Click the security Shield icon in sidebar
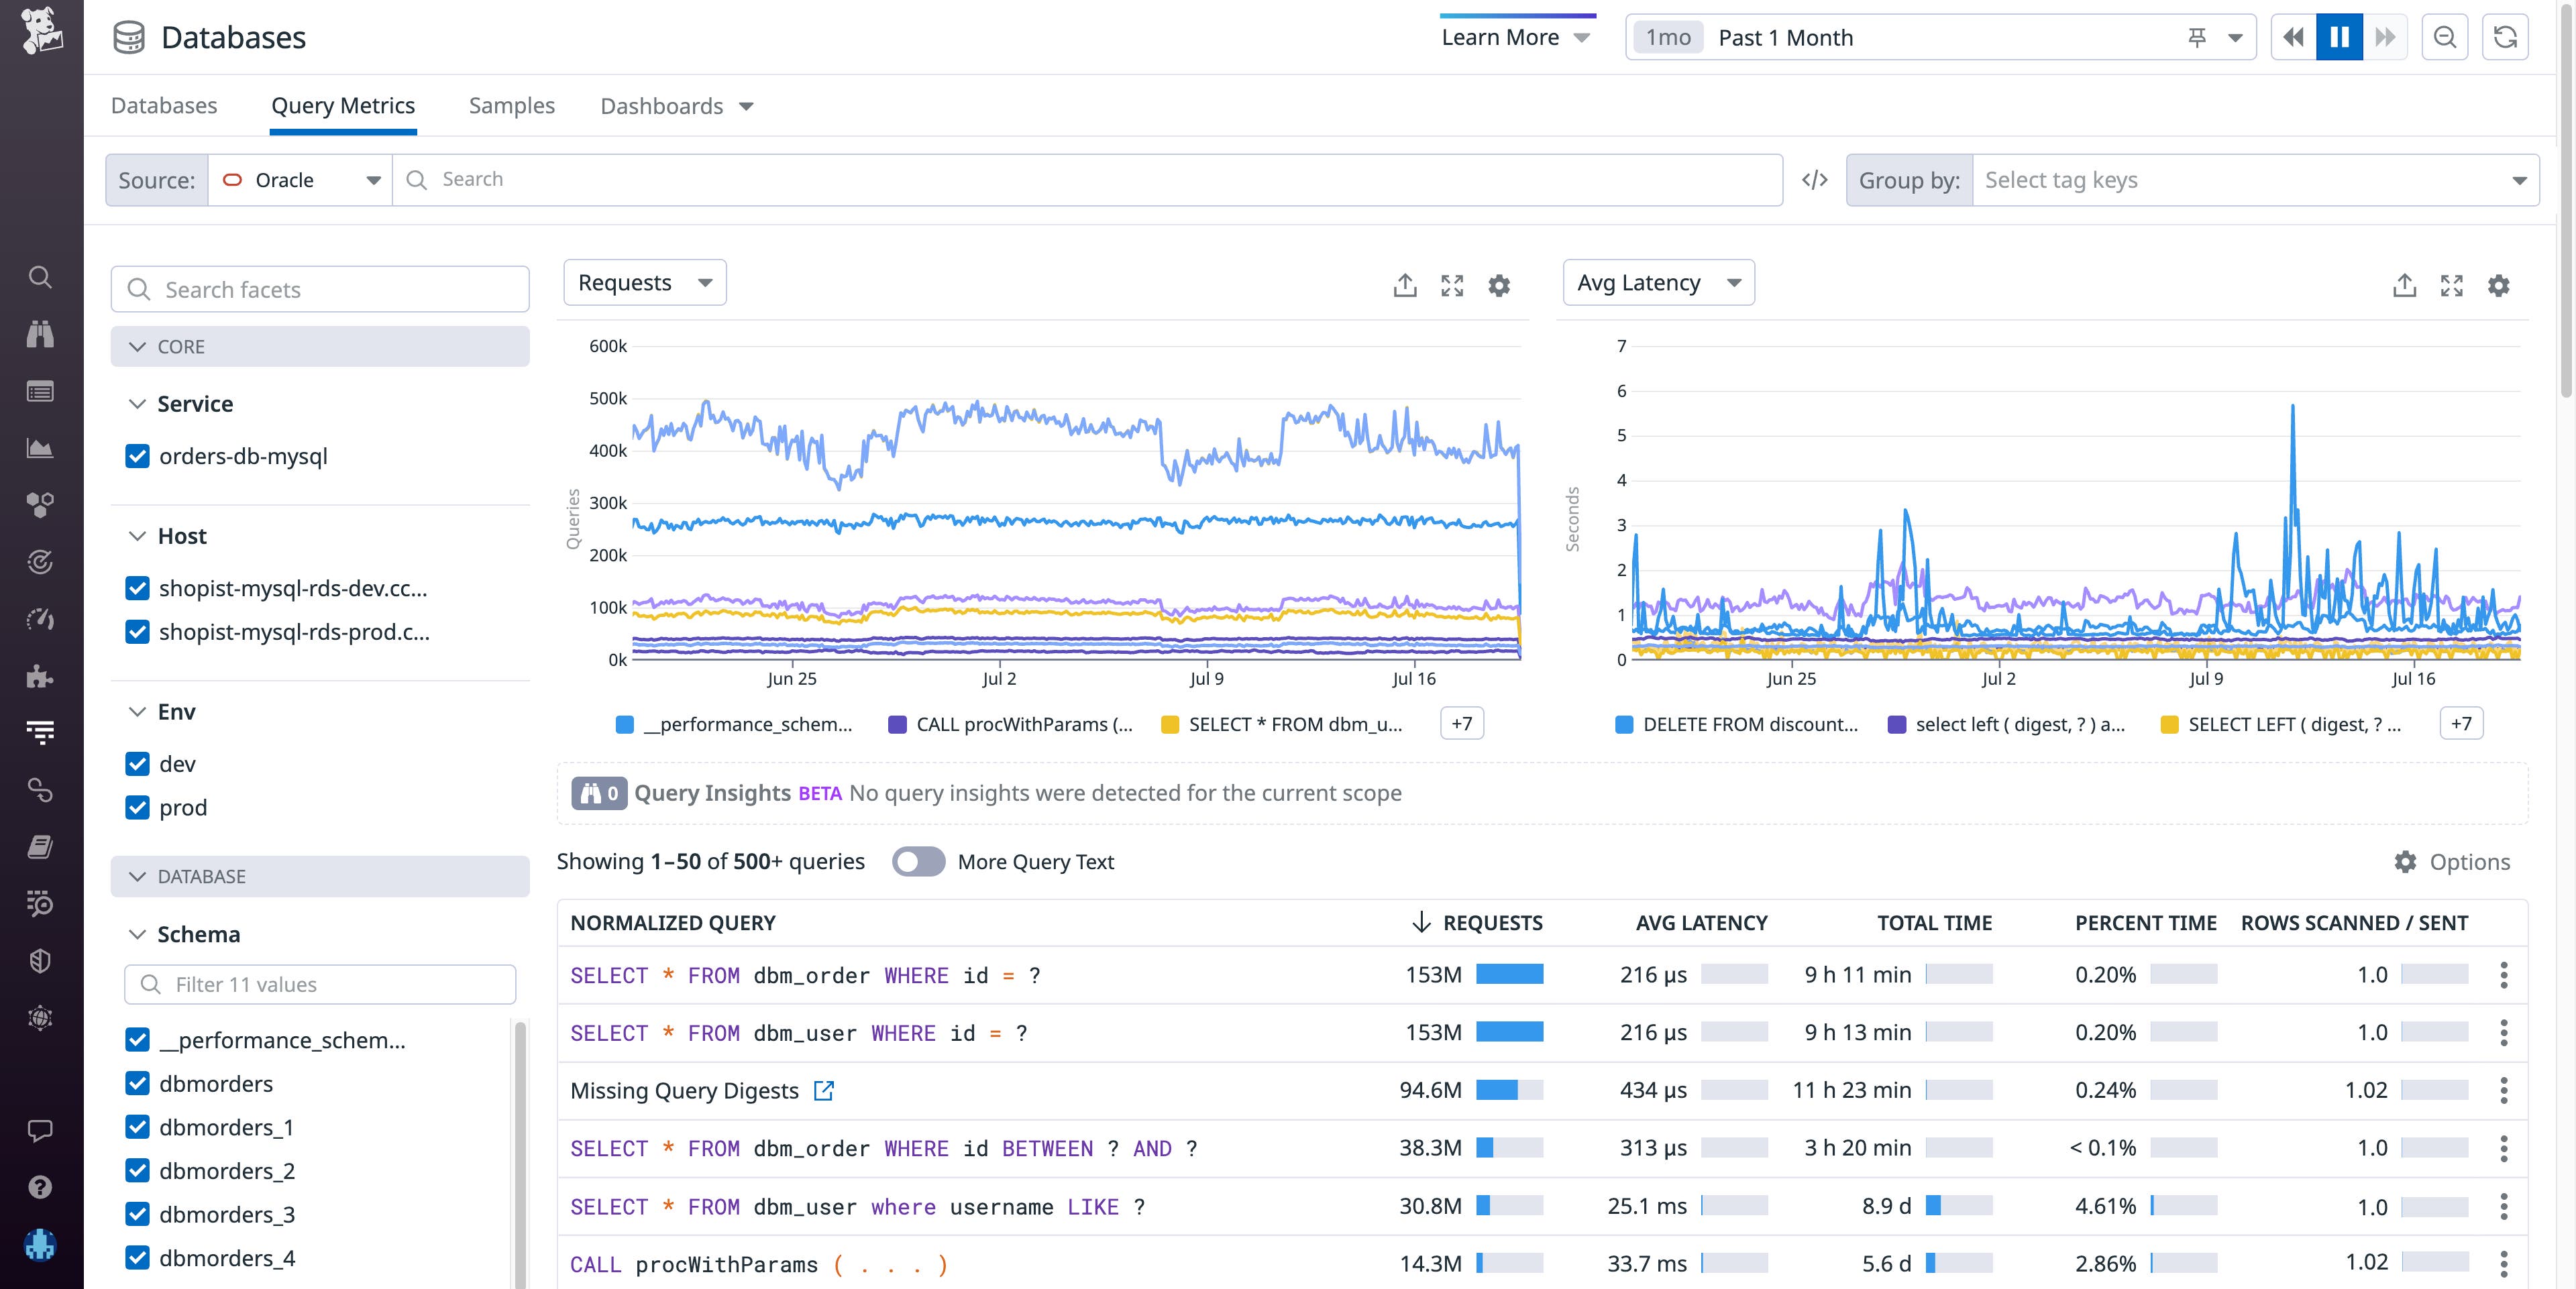The width and height of the screenshot is (2576, 1289). 40,961
